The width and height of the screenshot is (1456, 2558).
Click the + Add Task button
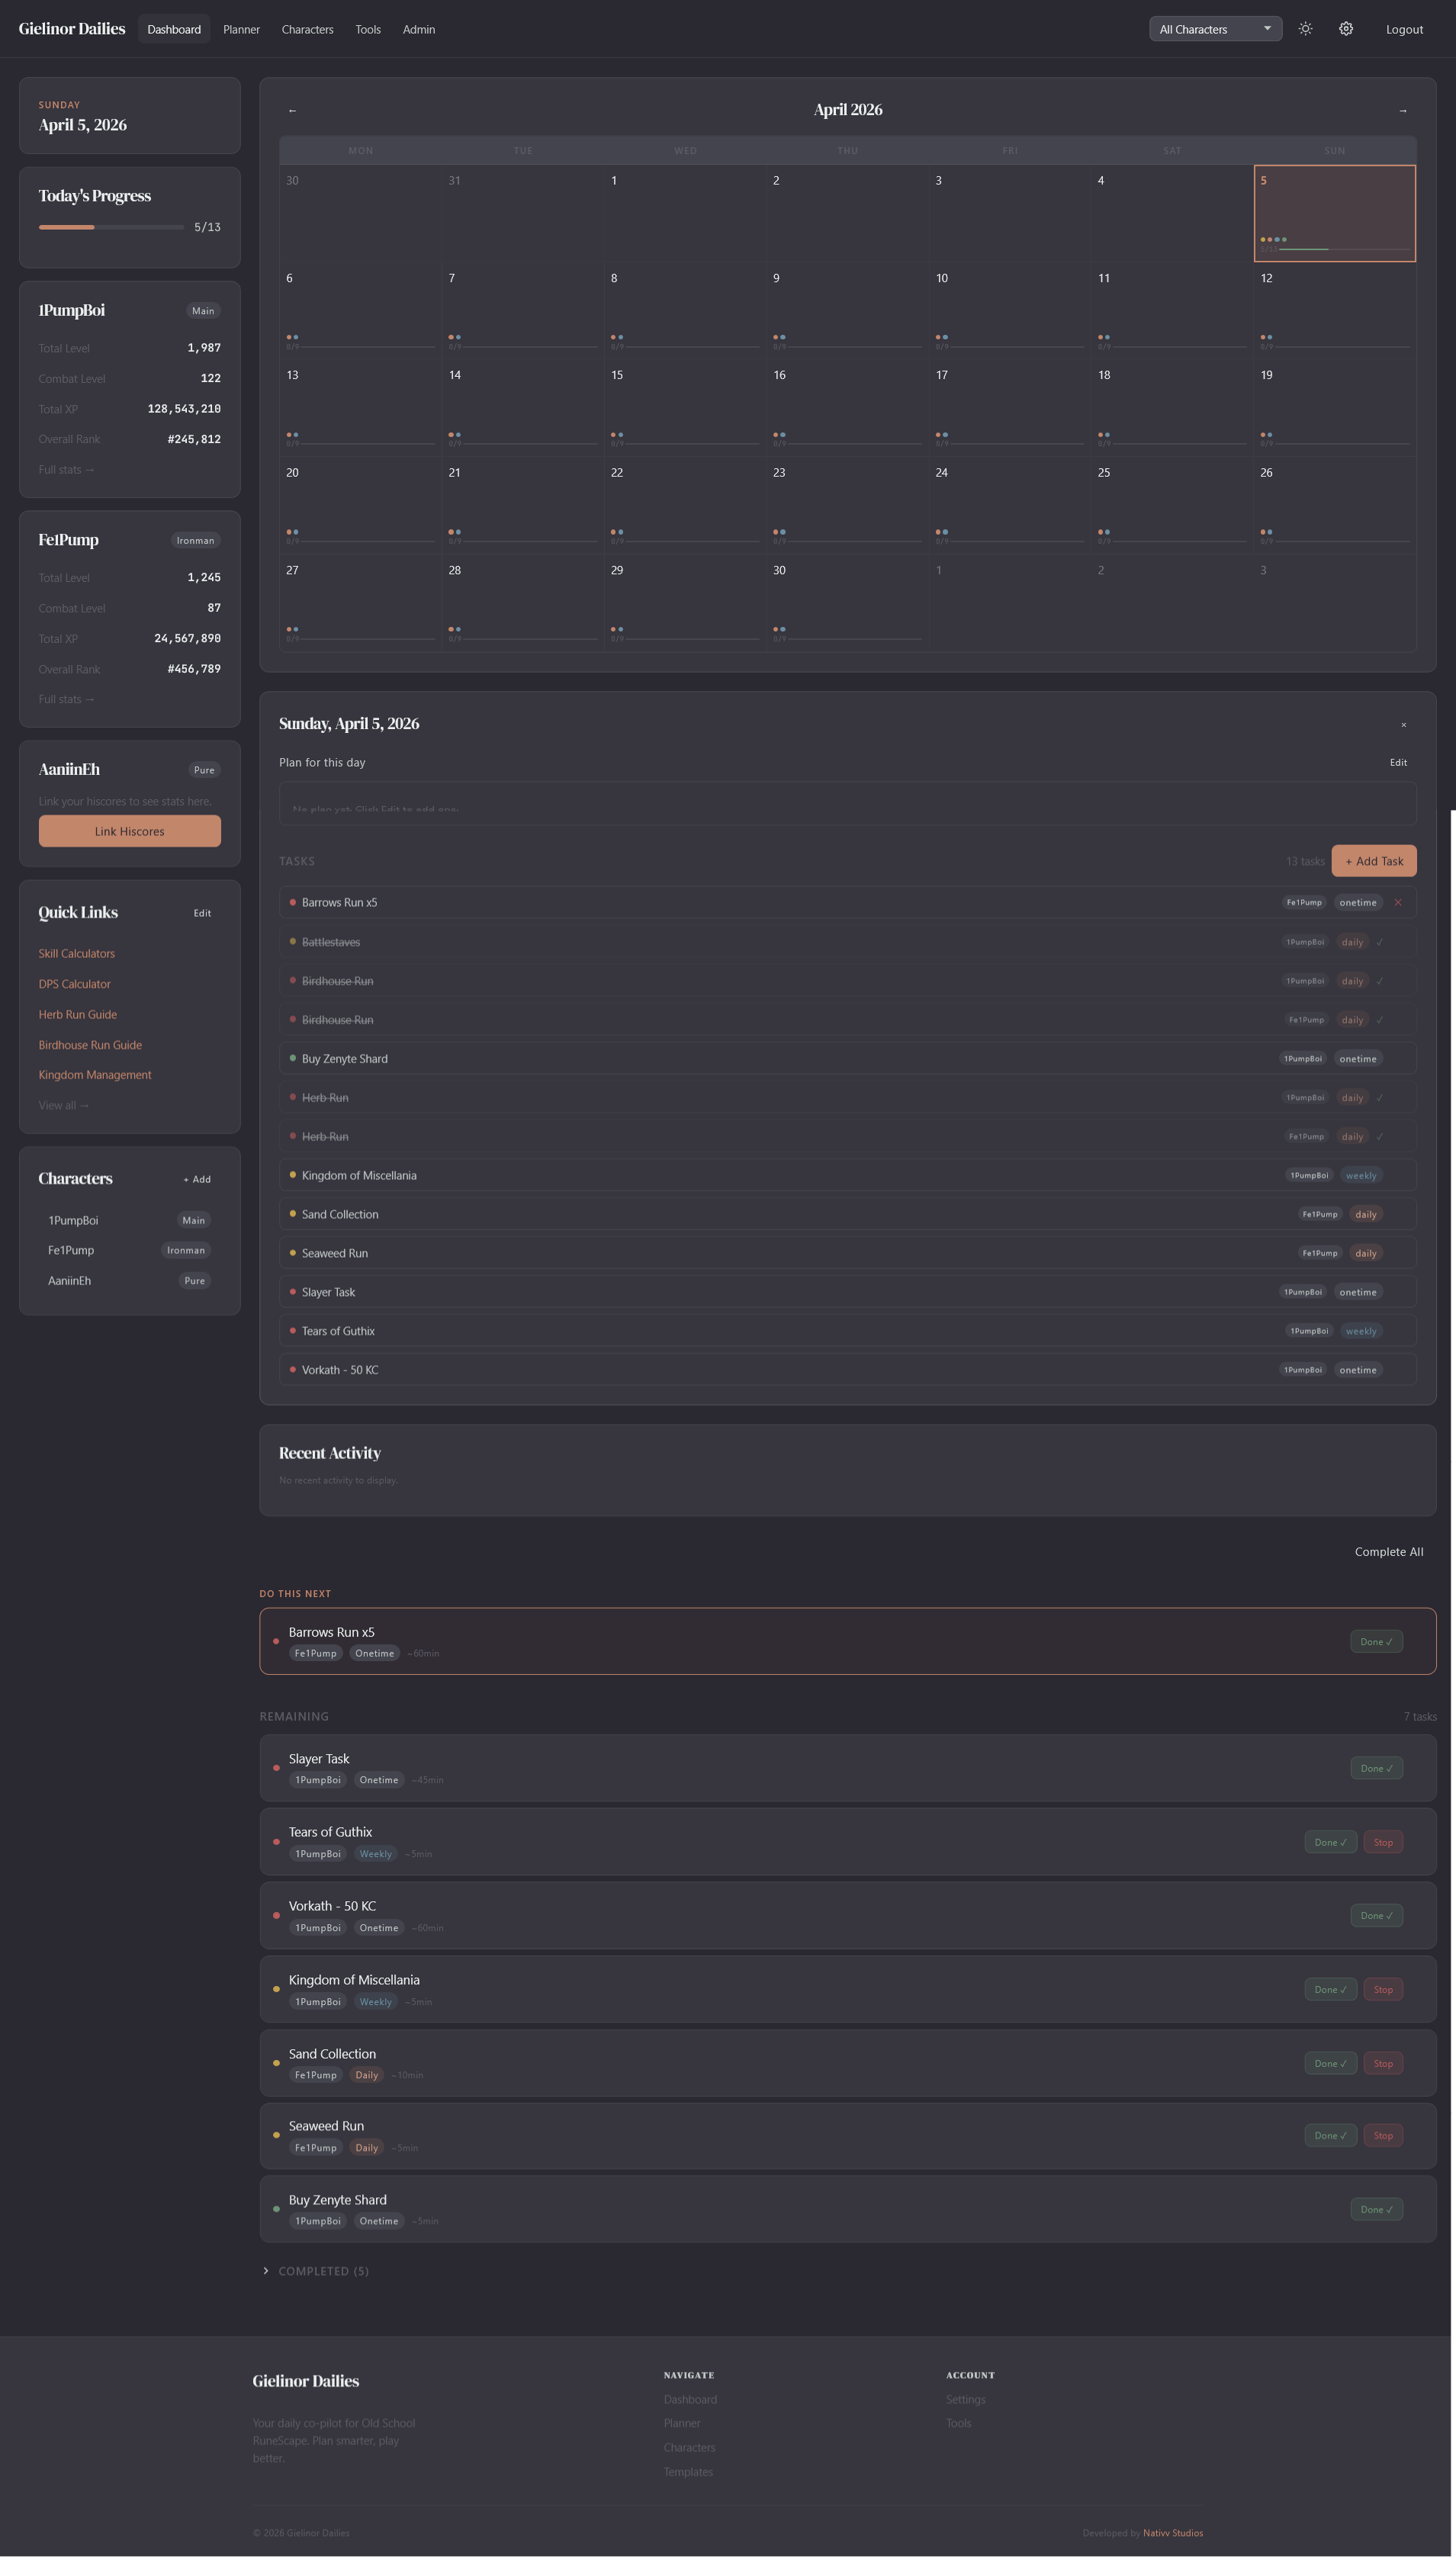pyautogui.click(x=1374, y=860)
